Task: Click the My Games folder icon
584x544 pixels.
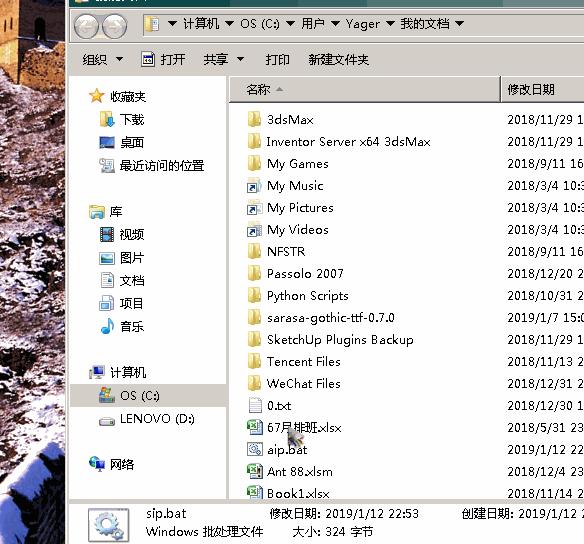Action: 254,163
